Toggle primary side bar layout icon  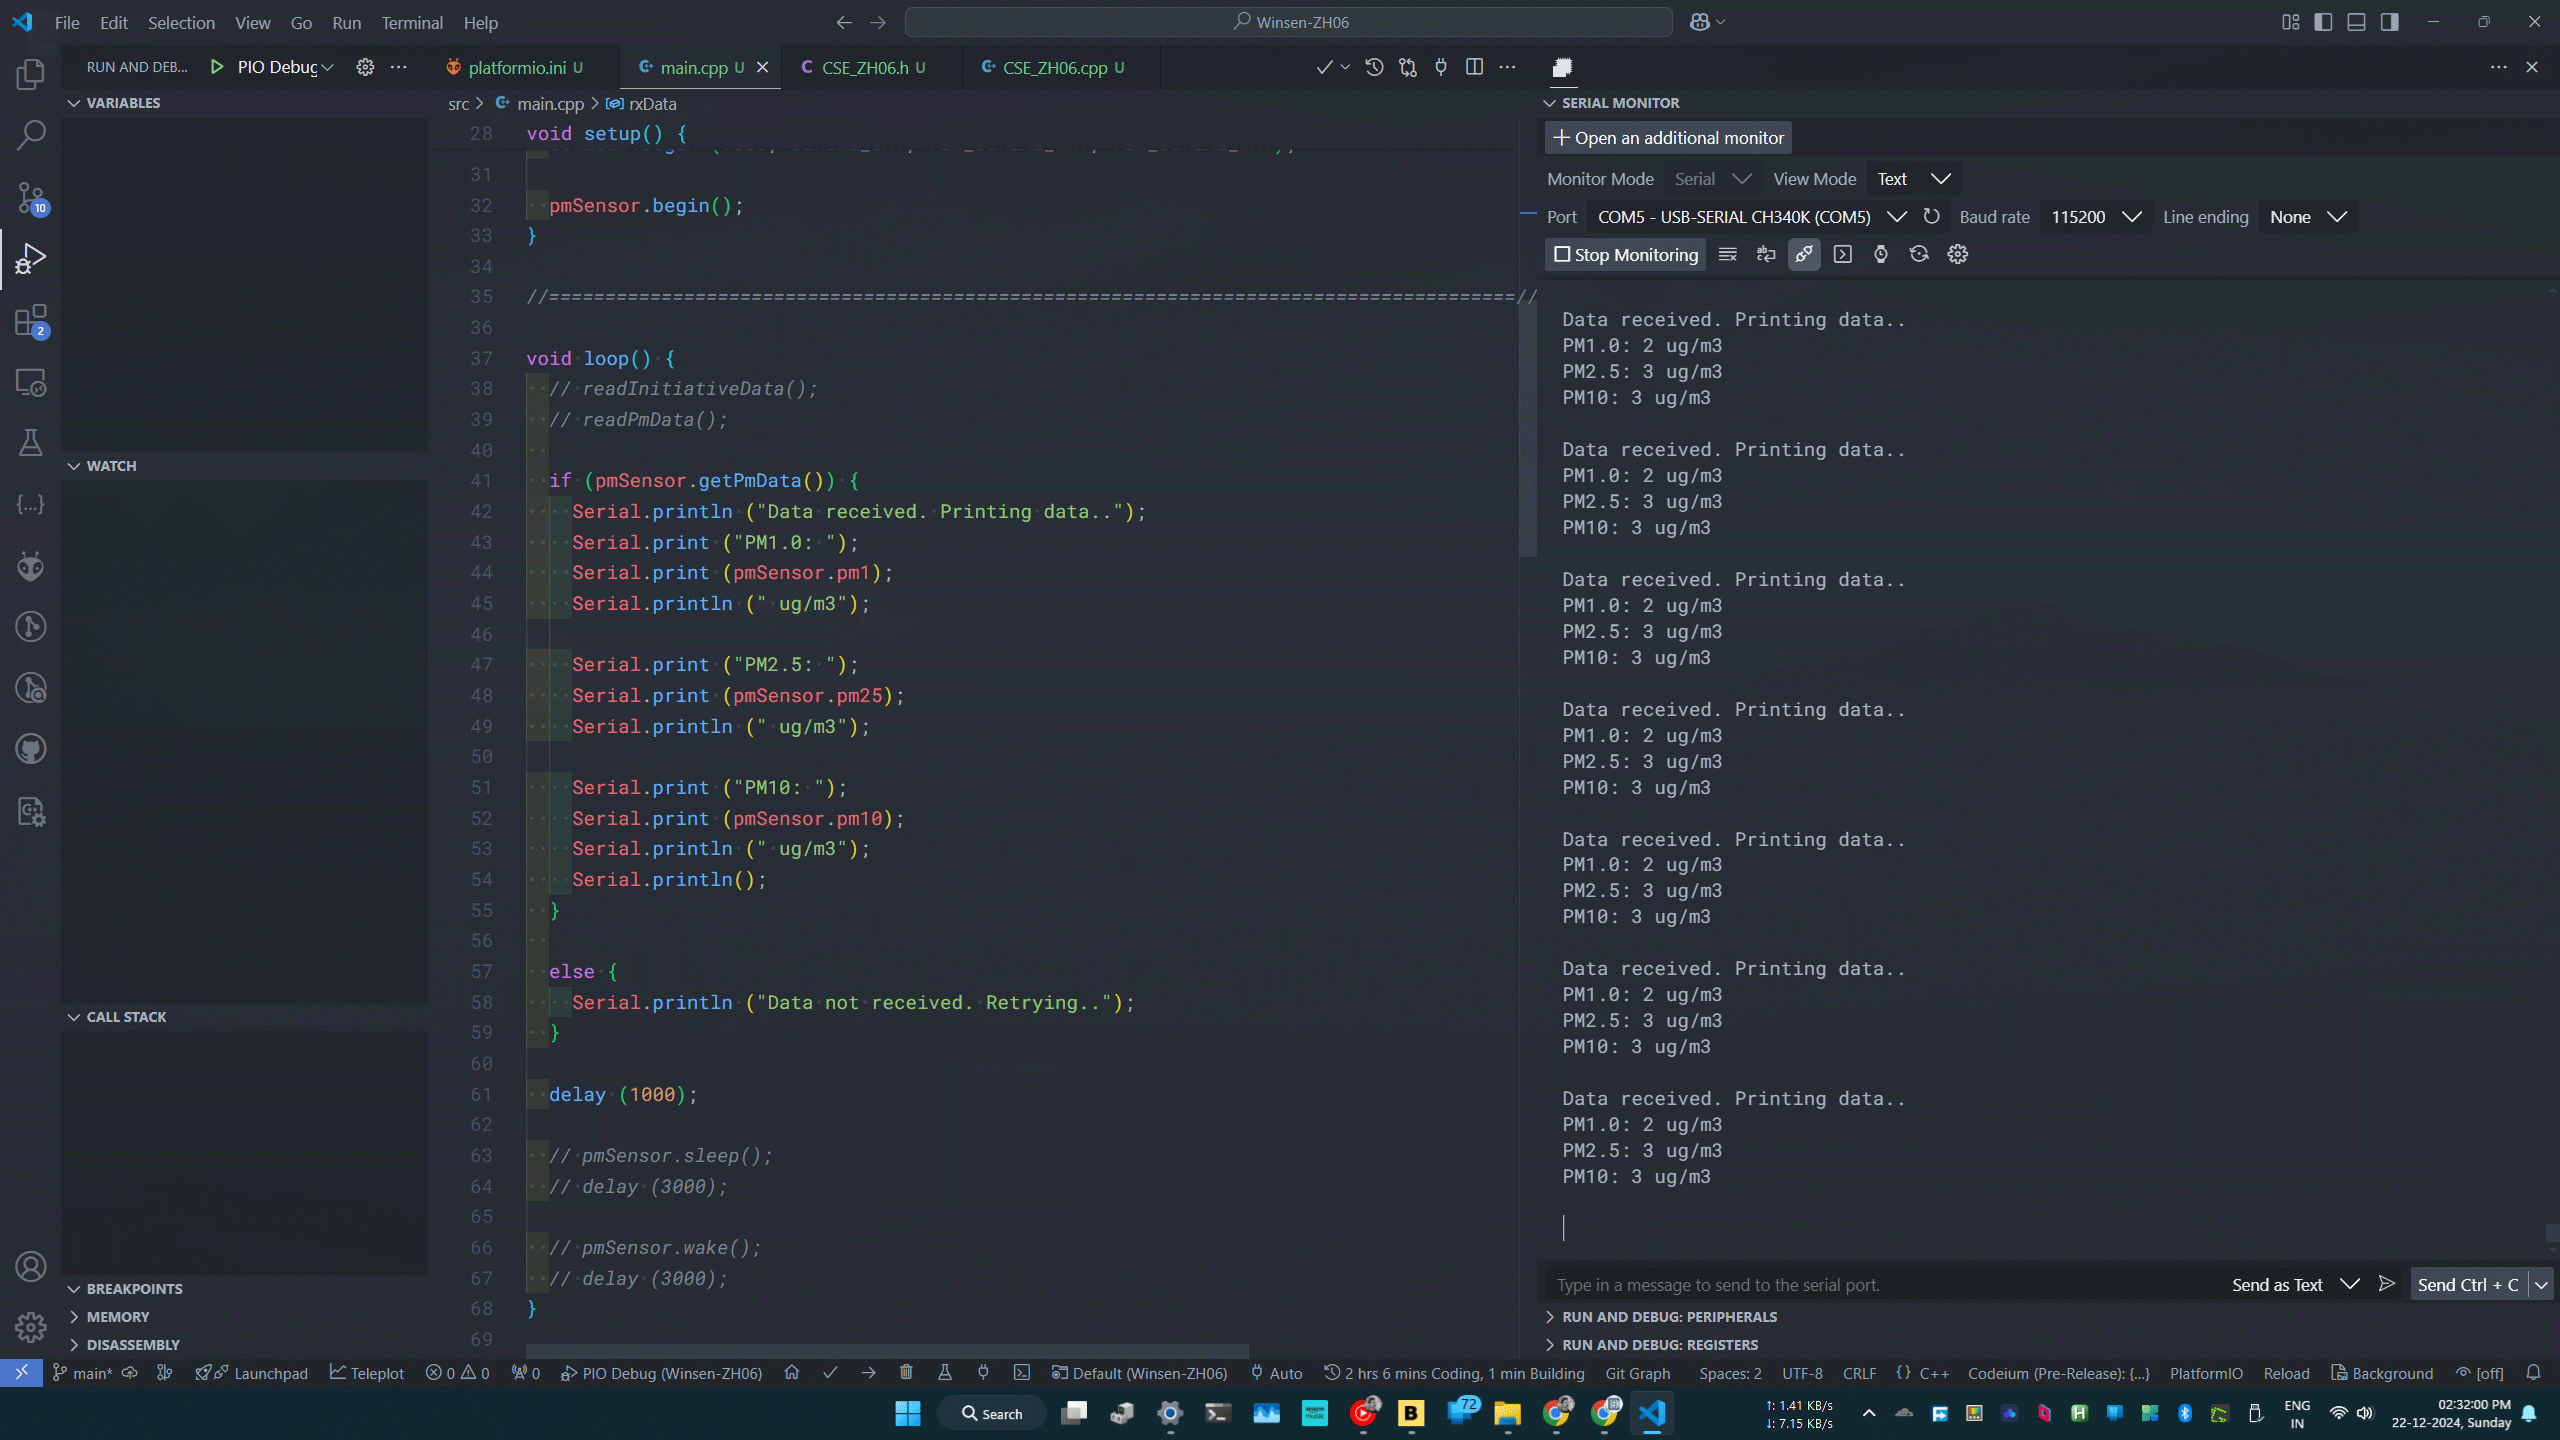(x=2323, y=22)
